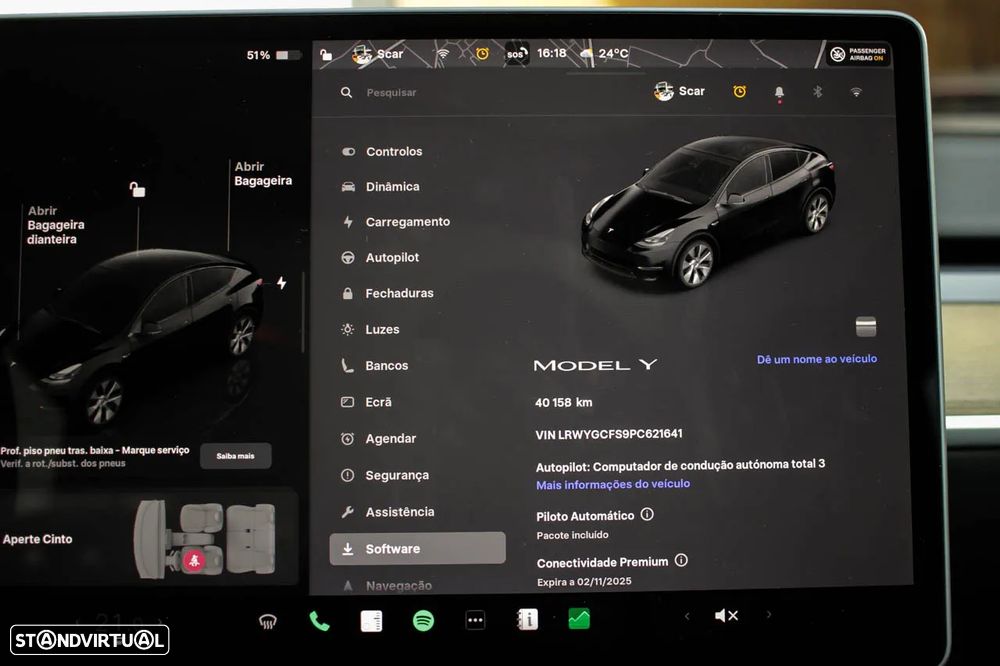Open the green energy chart app
Image resolution: width=1000 pixels, height=666 pixels.
pos(579,619)
